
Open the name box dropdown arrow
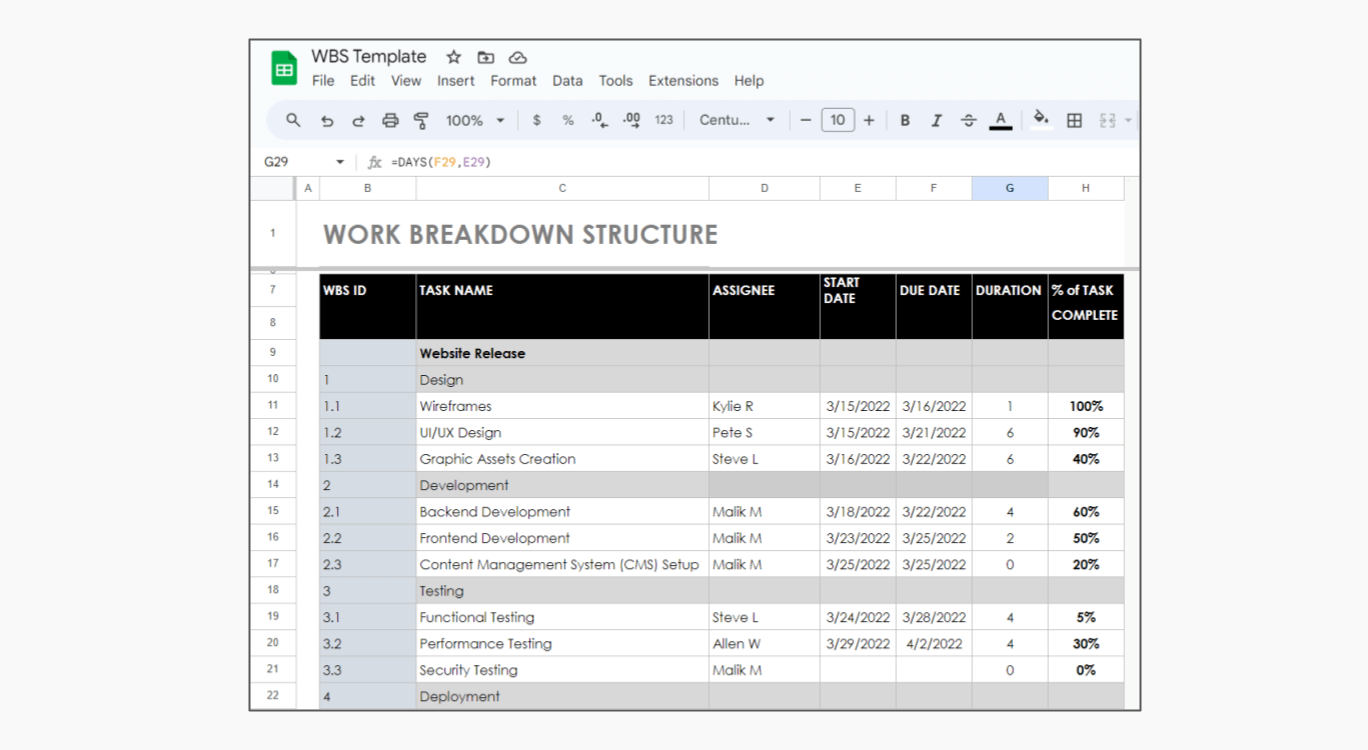[x=340, y=162]
